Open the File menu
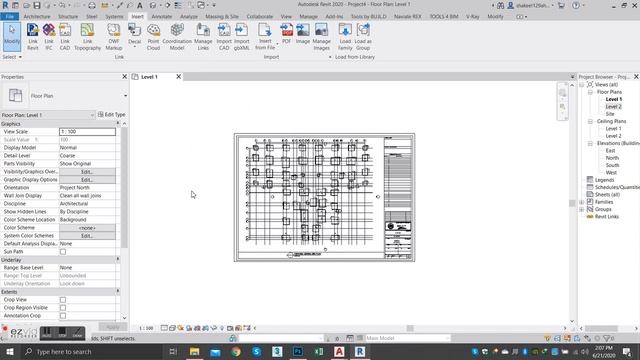The image size is (640, 360). [x=9, y=17]
